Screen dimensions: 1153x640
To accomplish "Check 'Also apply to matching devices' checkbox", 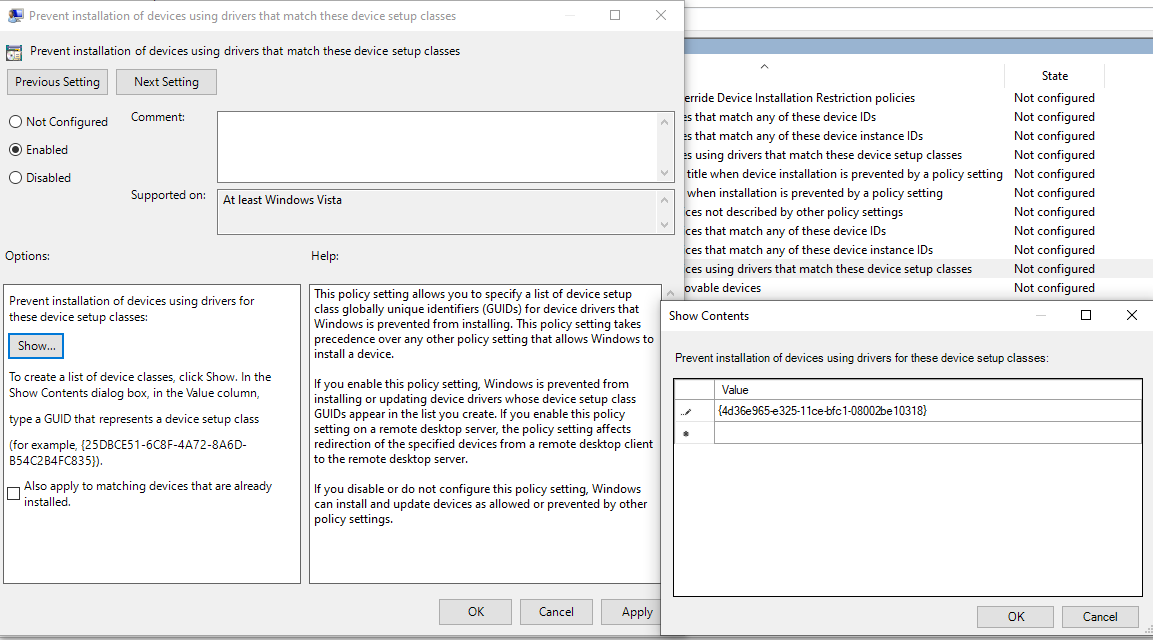I will tap(14, 494).
